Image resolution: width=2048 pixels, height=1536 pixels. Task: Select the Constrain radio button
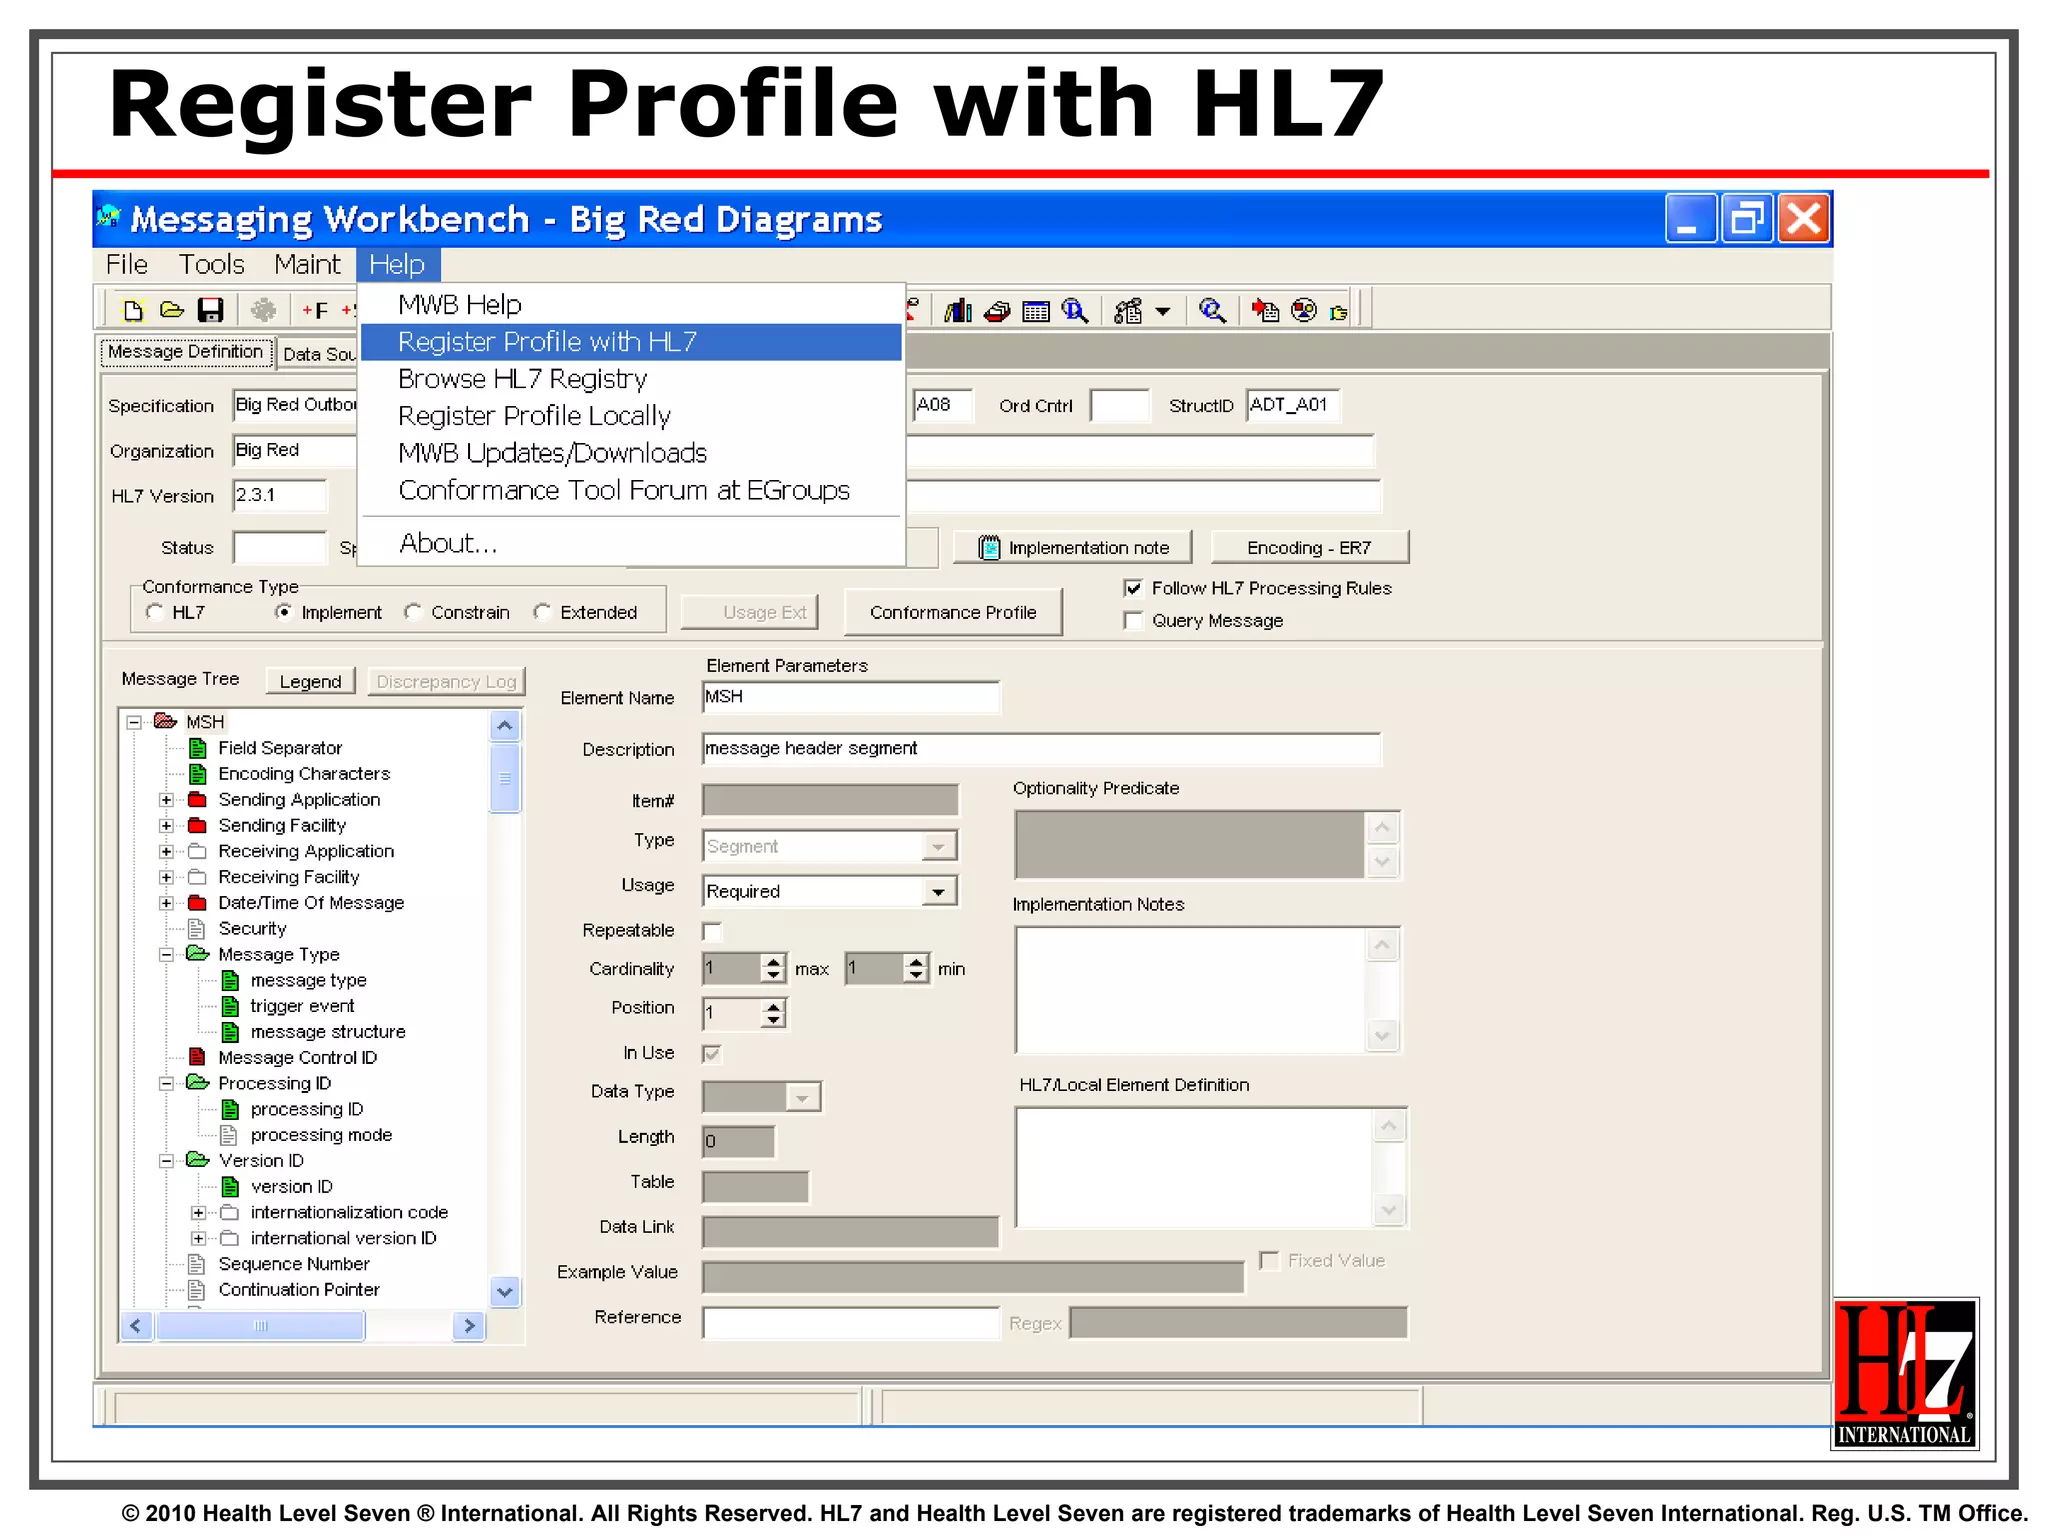click(x=413, y=612)
